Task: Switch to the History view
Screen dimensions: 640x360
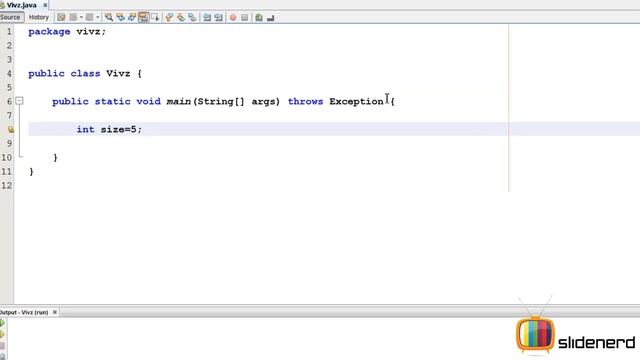Action: pos(39,17)
